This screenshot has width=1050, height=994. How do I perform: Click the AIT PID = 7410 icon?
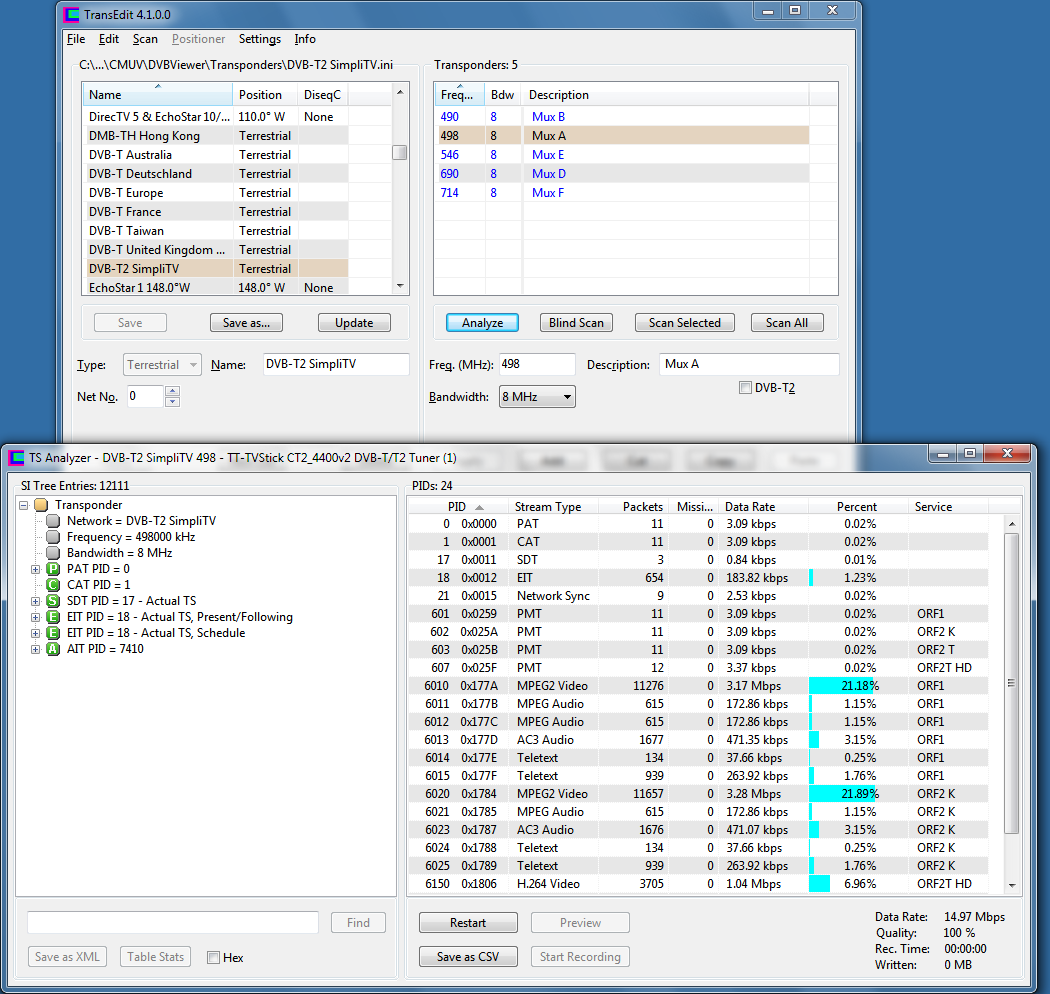coord(54,649)
